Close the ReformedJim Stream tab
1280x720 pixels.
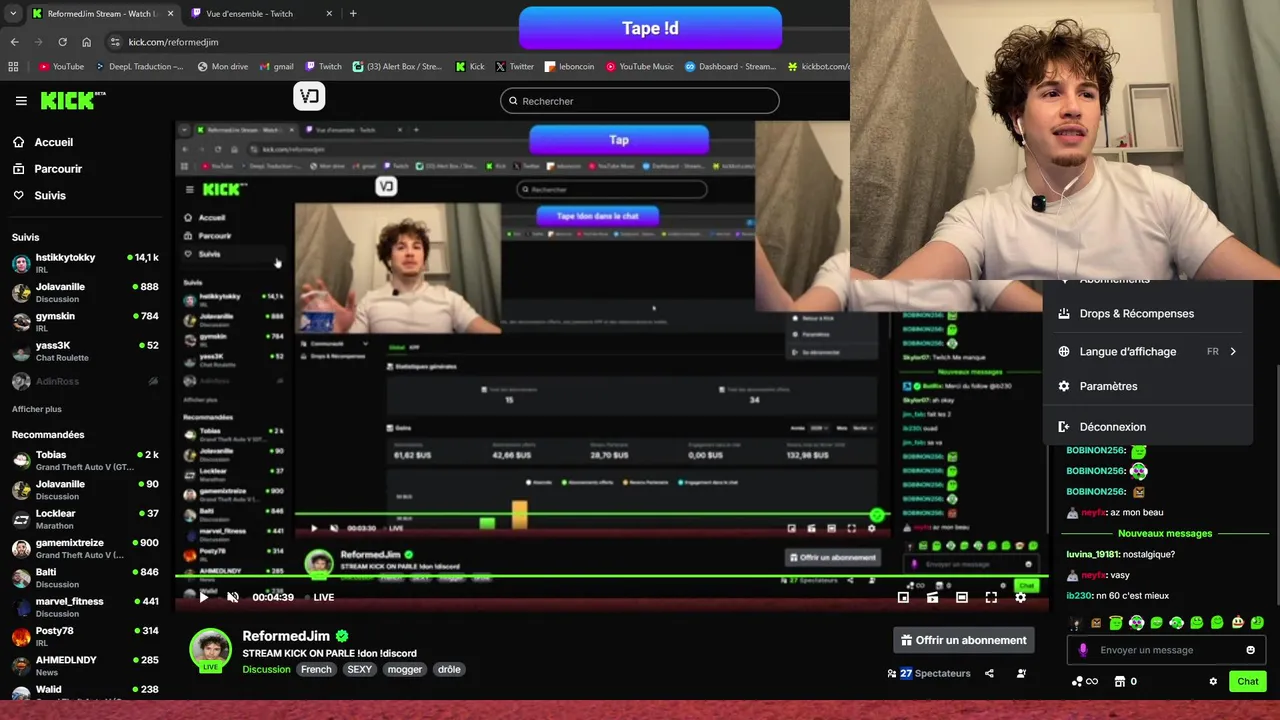pyautogui.click(x=170, y=14)
